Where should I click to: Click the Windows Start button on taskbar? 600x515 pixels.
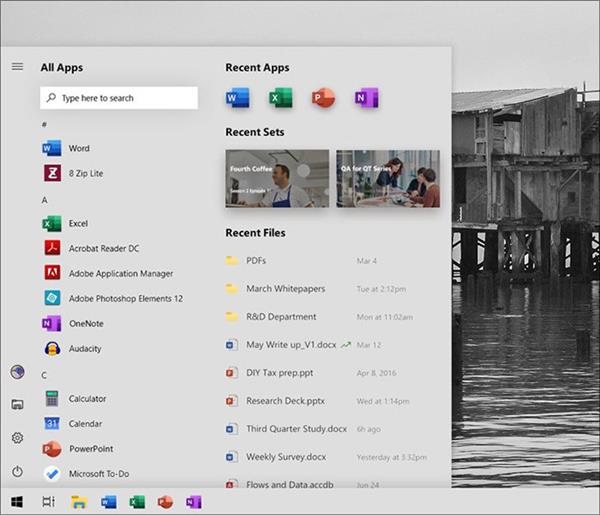[17, 501]
